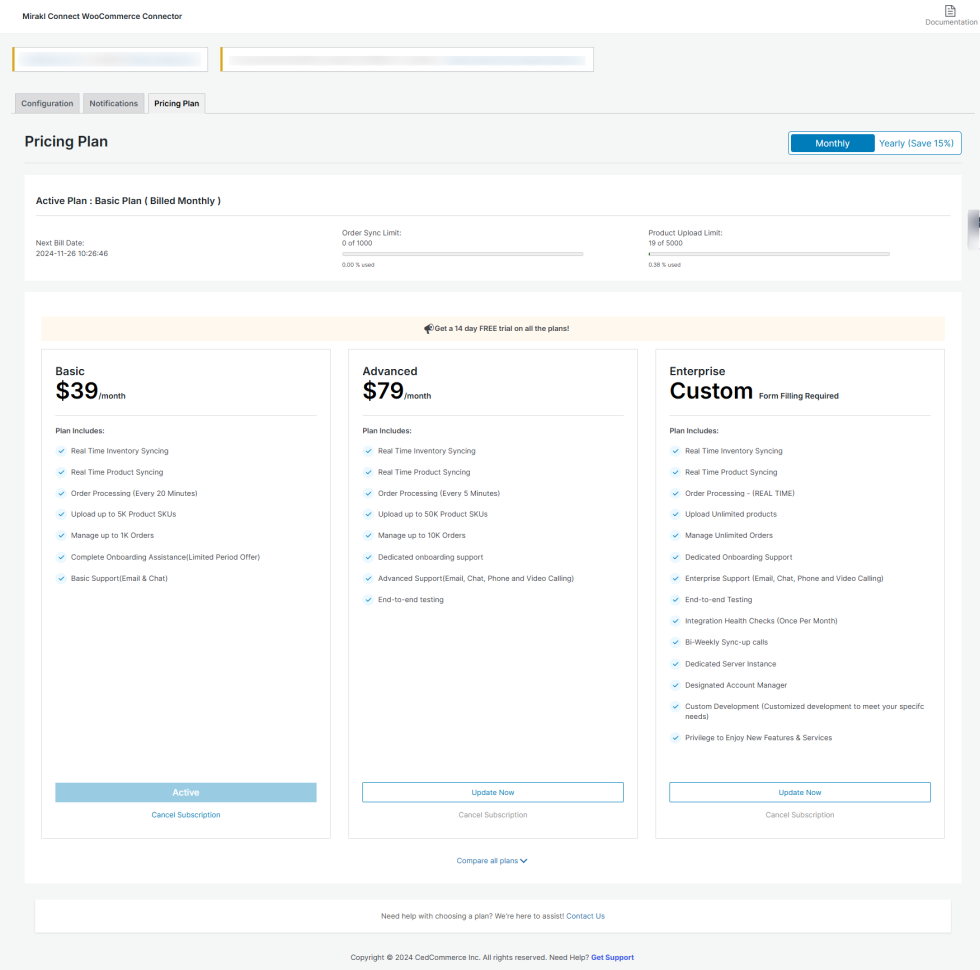This screenshot has width=980, height=970.
Task: Click checkmark beside Manage Unlimited Orders
Action: [x=675, y=535]
